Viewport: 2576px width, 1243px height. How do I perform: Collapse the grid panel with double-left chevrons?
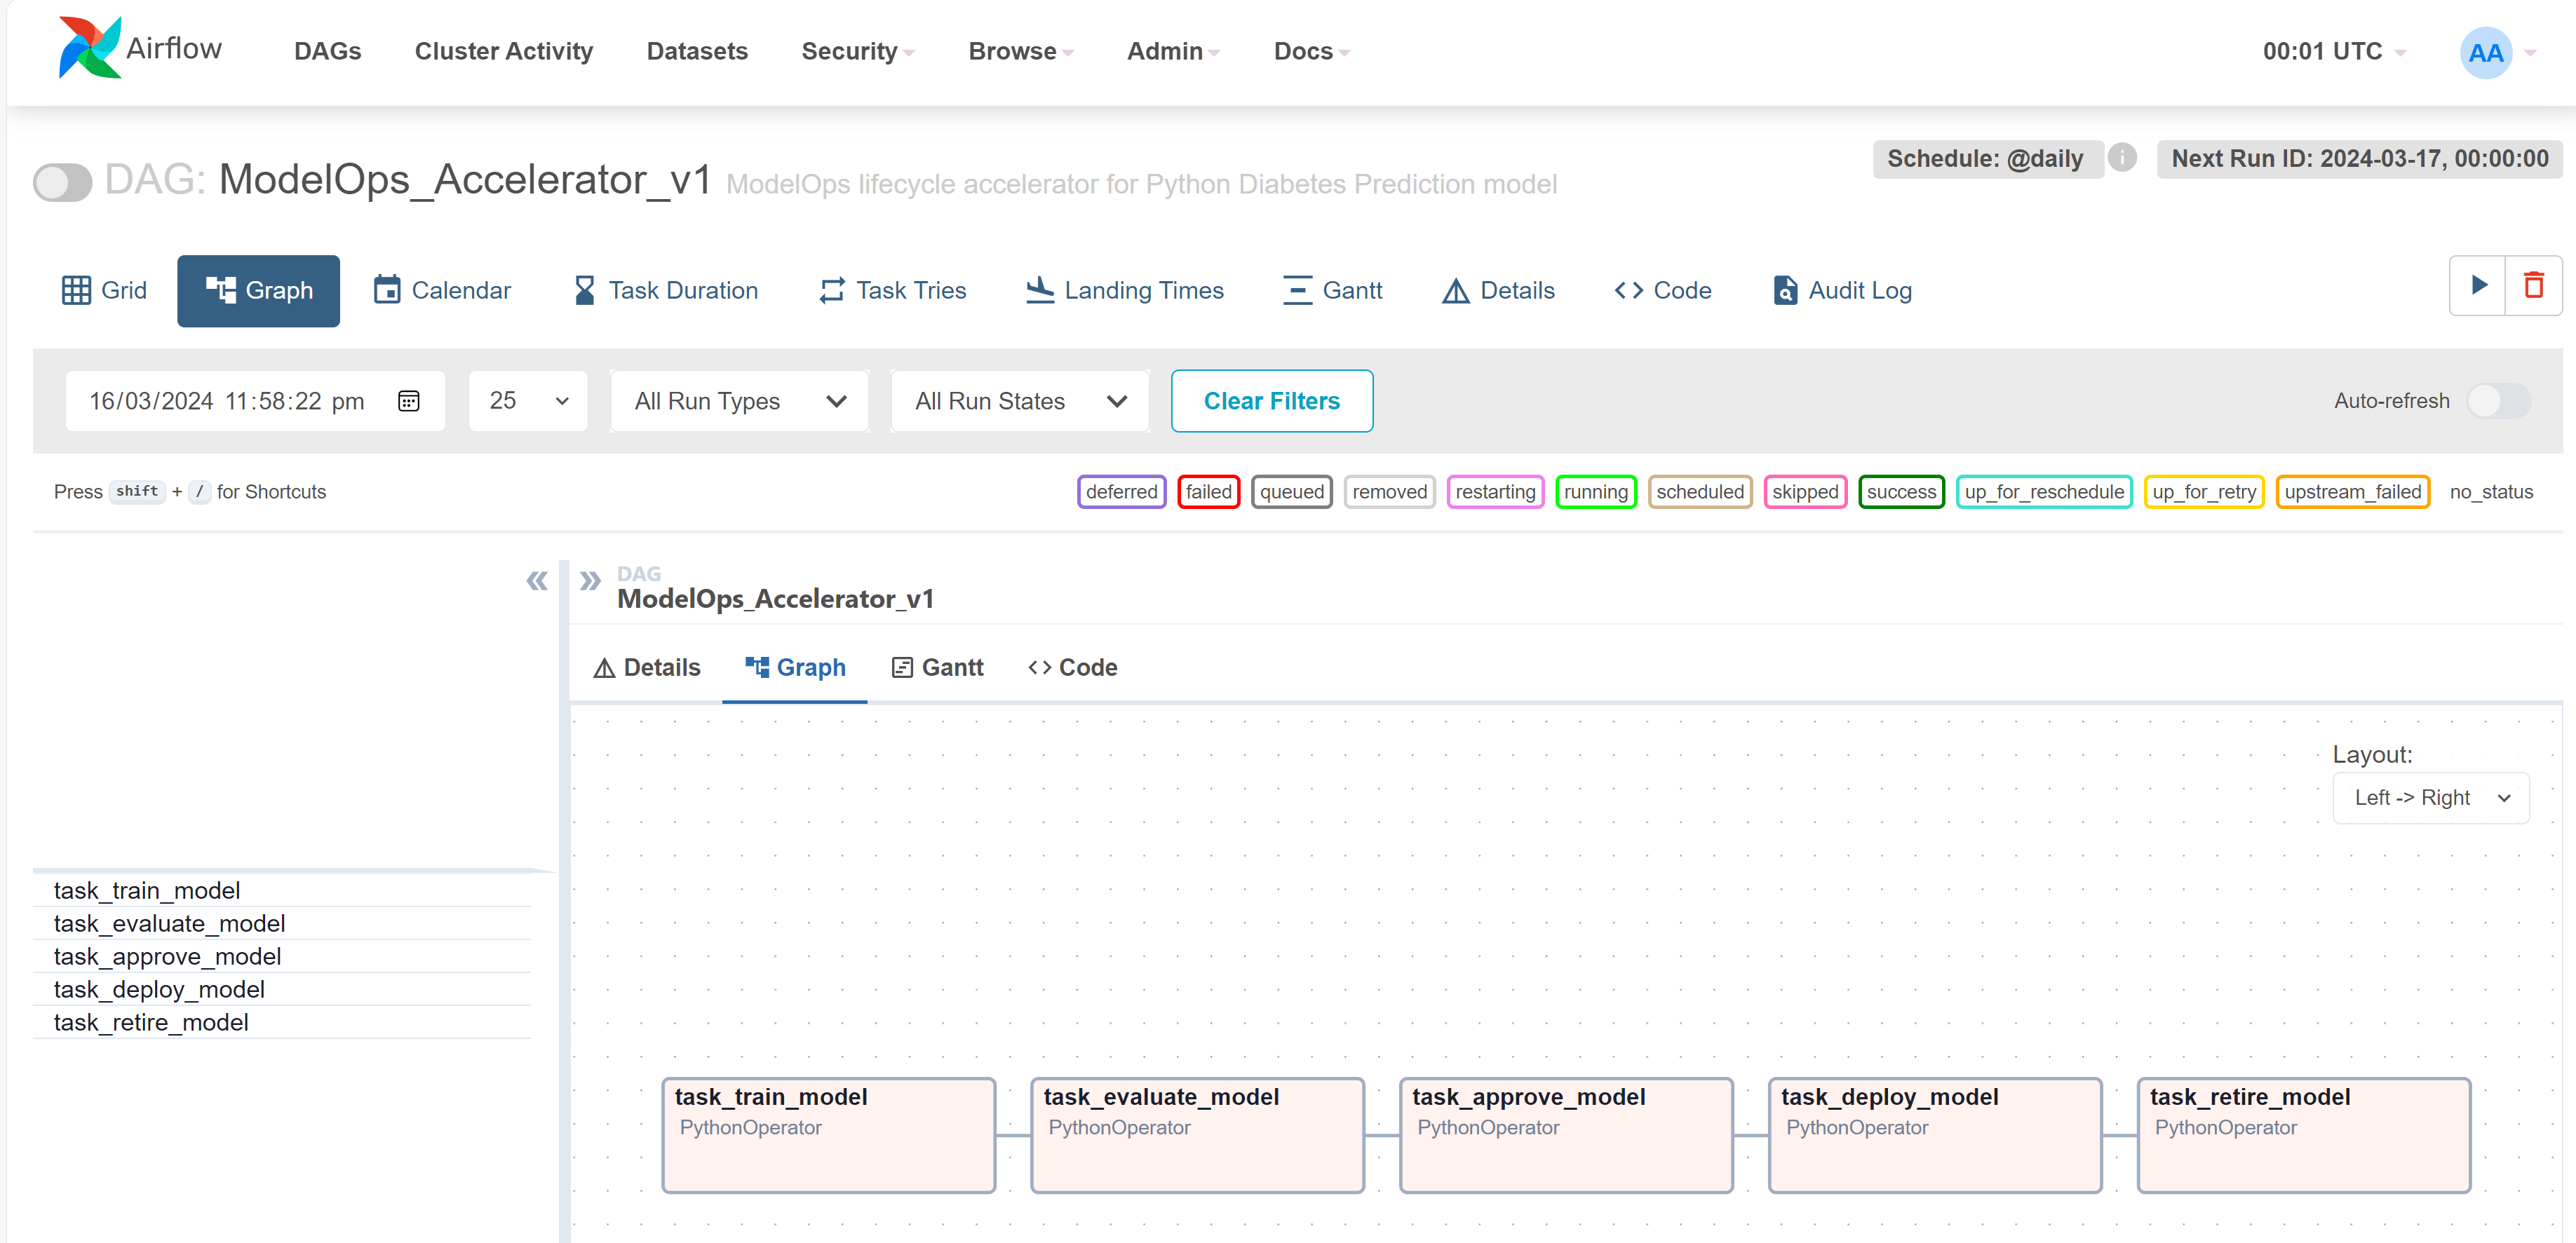[537, 580]
